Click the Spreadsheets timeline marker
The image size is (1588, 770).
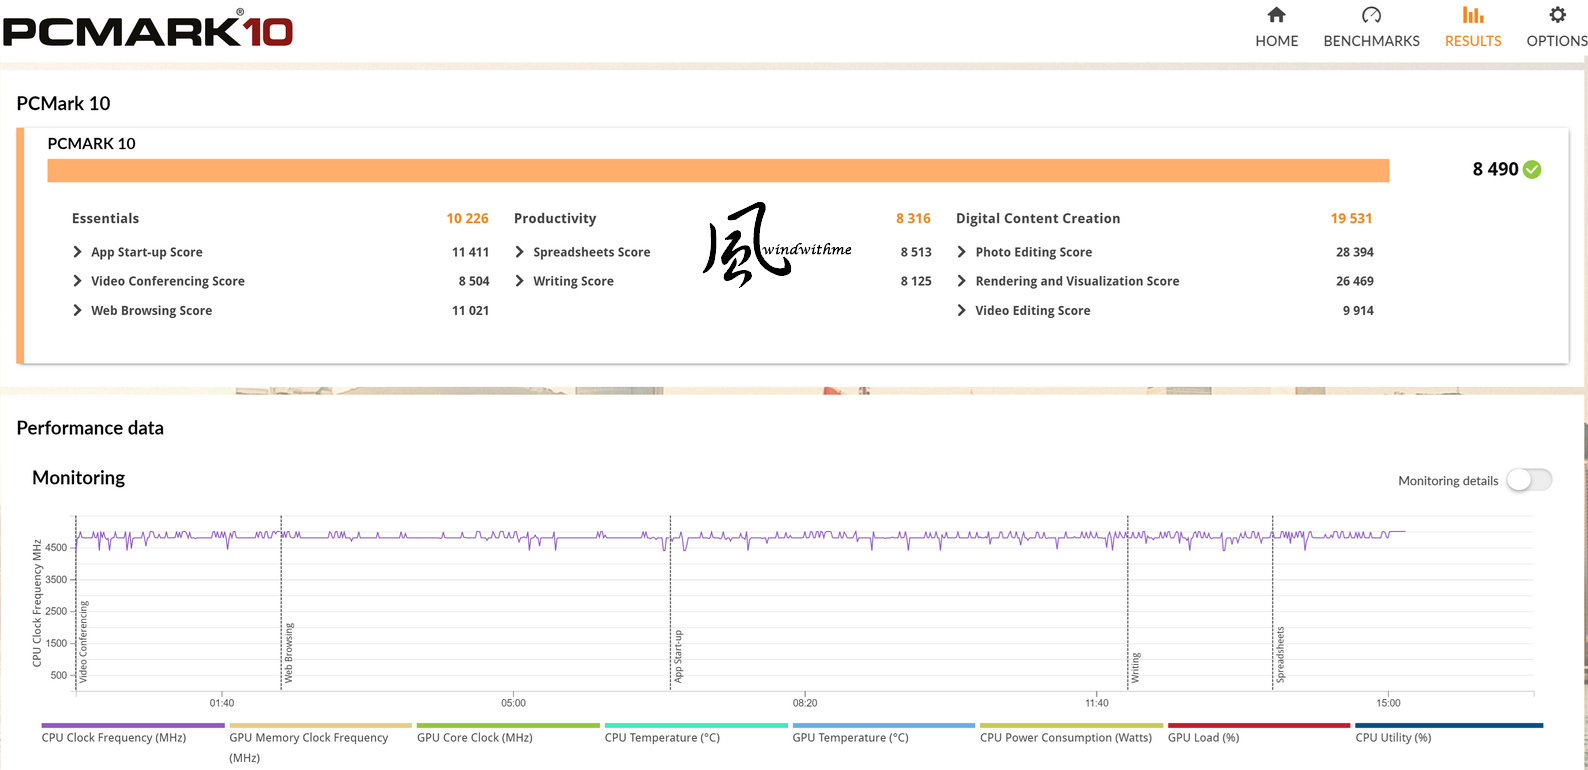pyautogui.click(x=1280, y=655)
